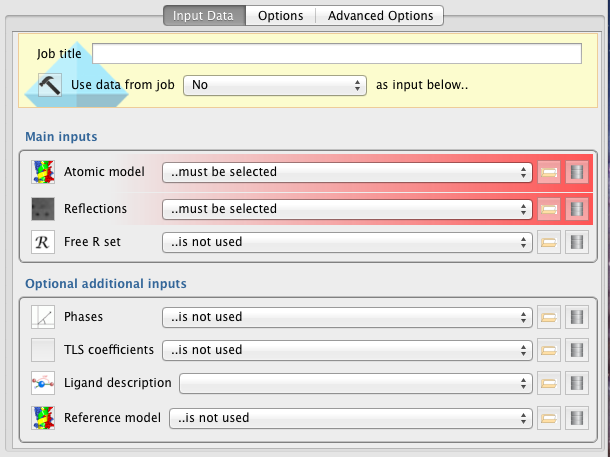The height and width of the screenshot is (457, 610).
Task: Click the database icon for Atomic model
Action: [576, 172]
